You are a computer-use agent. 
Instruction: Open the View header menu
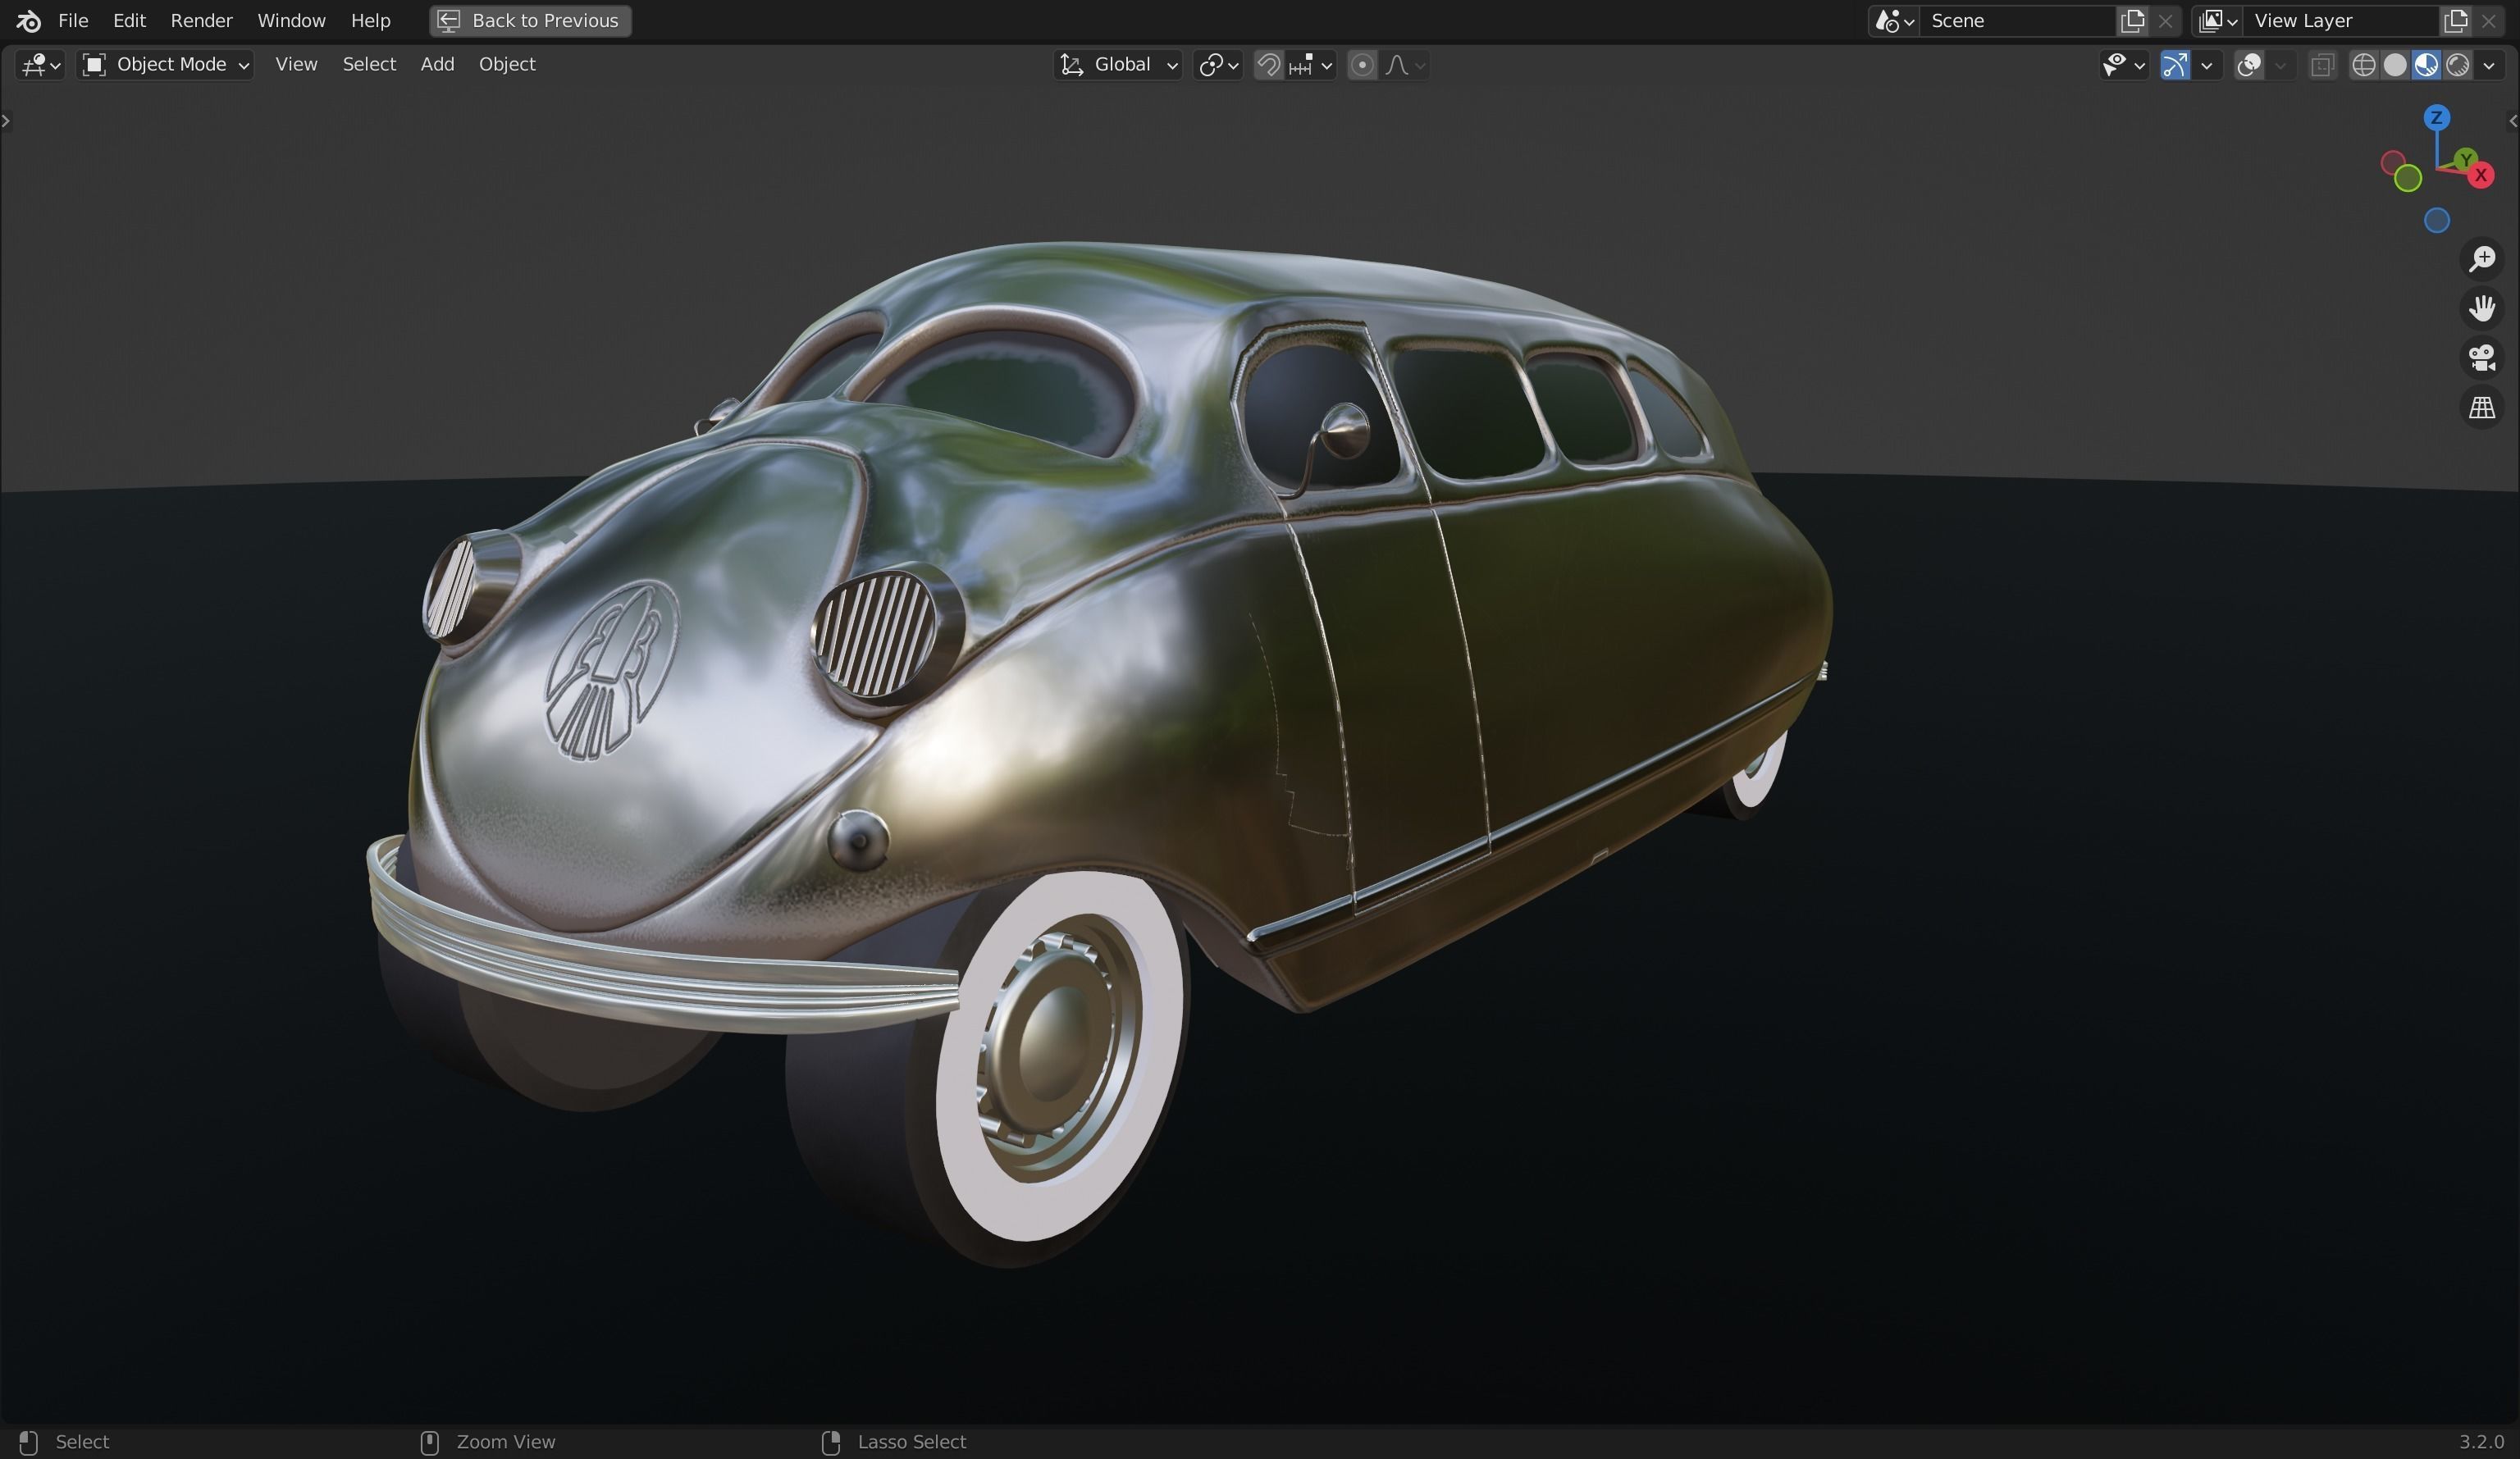296,64
